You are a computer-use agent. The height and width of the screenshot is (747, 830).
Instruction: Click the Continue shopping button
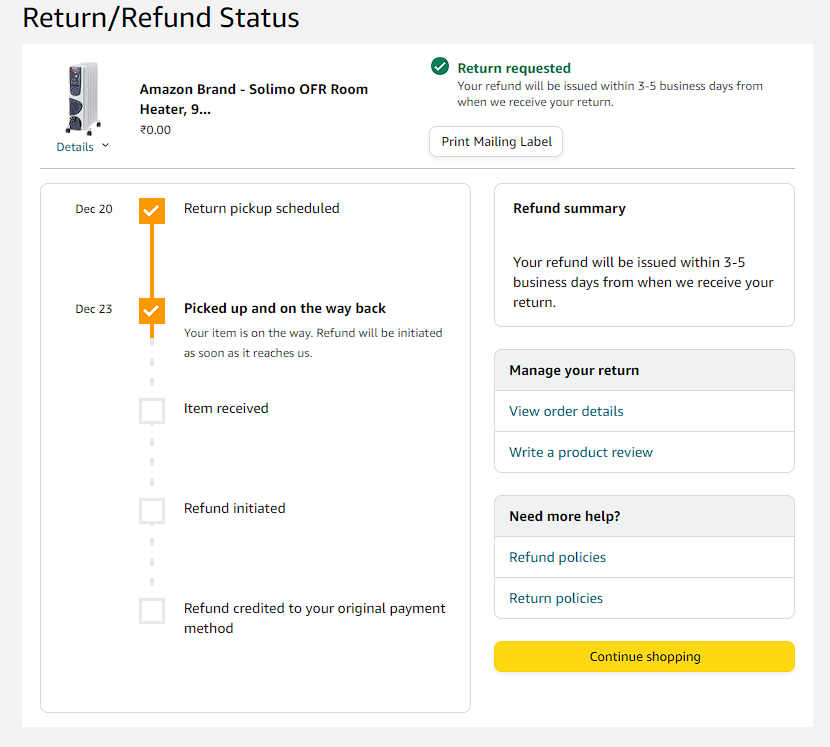[644, 656]
